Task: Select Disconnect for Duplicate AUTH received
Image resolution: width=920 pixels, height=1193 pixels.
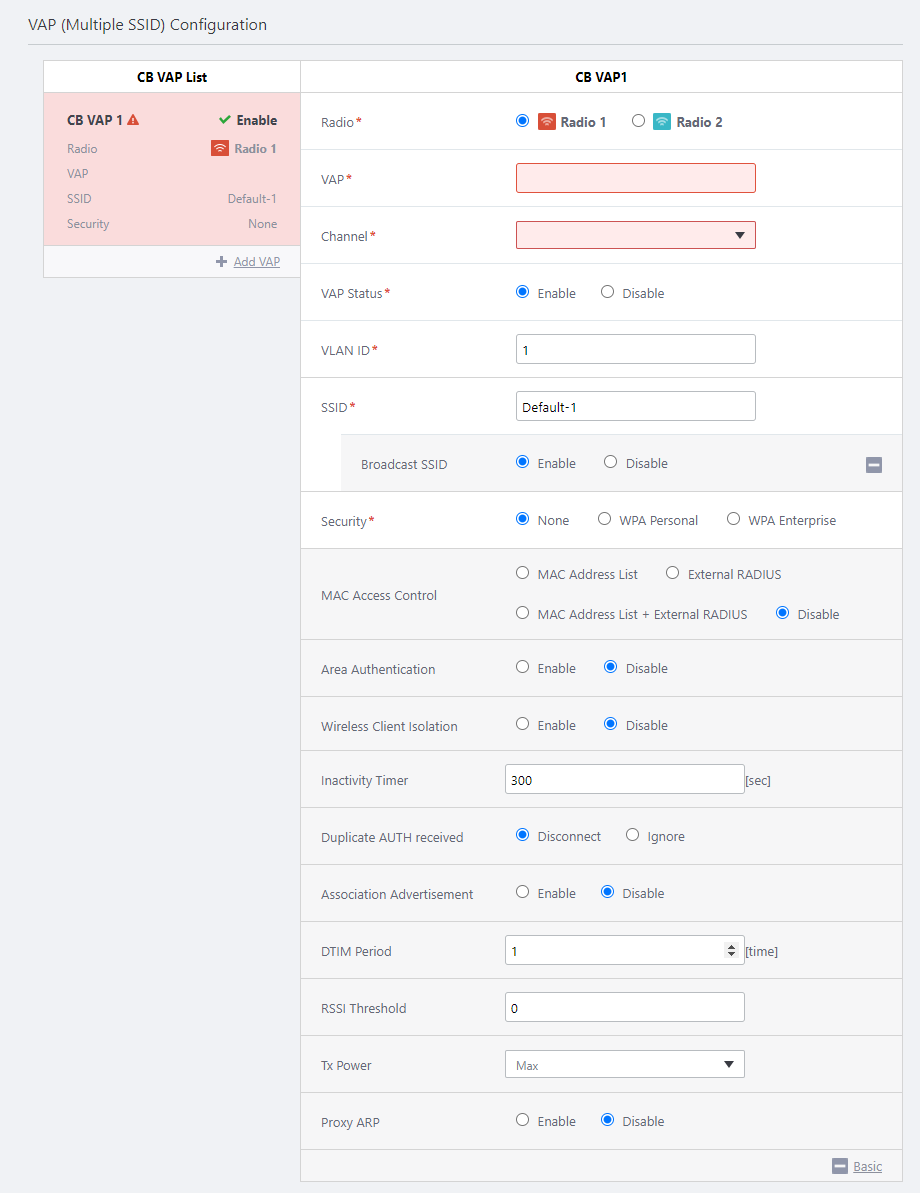Action: 522,835
